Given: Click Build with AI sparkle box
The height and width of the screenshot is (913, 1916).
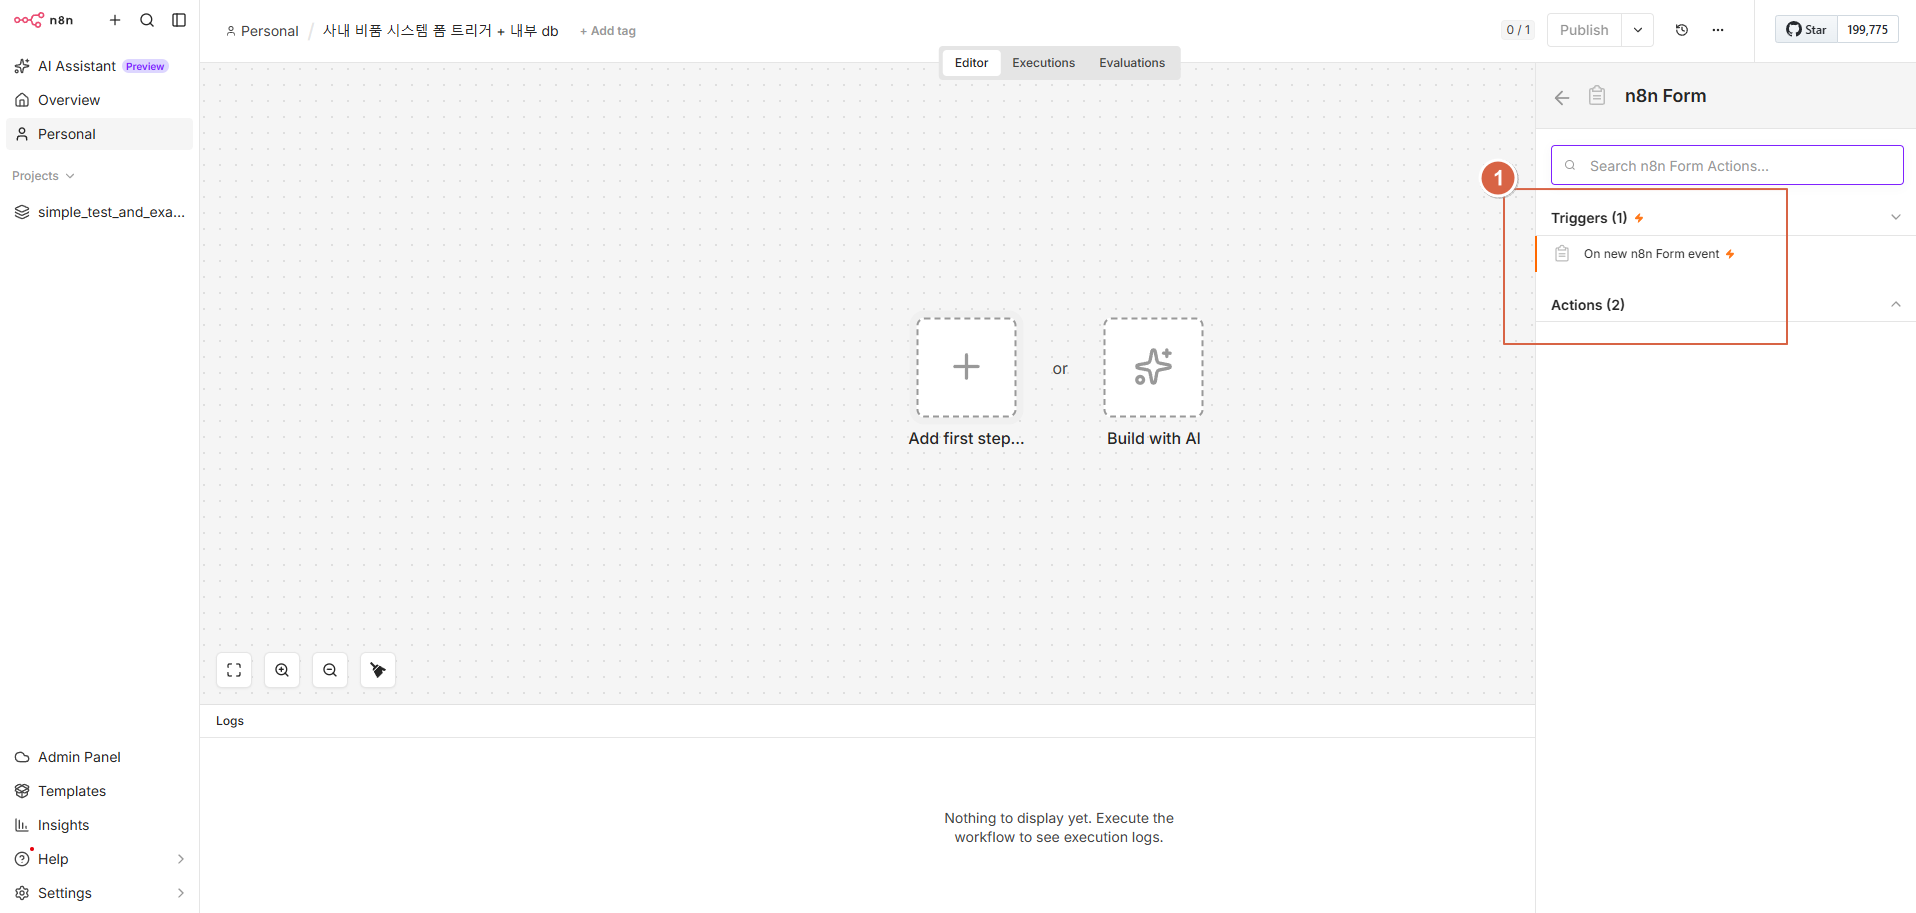Looking at the screenshot, I should coord(1153,367).
